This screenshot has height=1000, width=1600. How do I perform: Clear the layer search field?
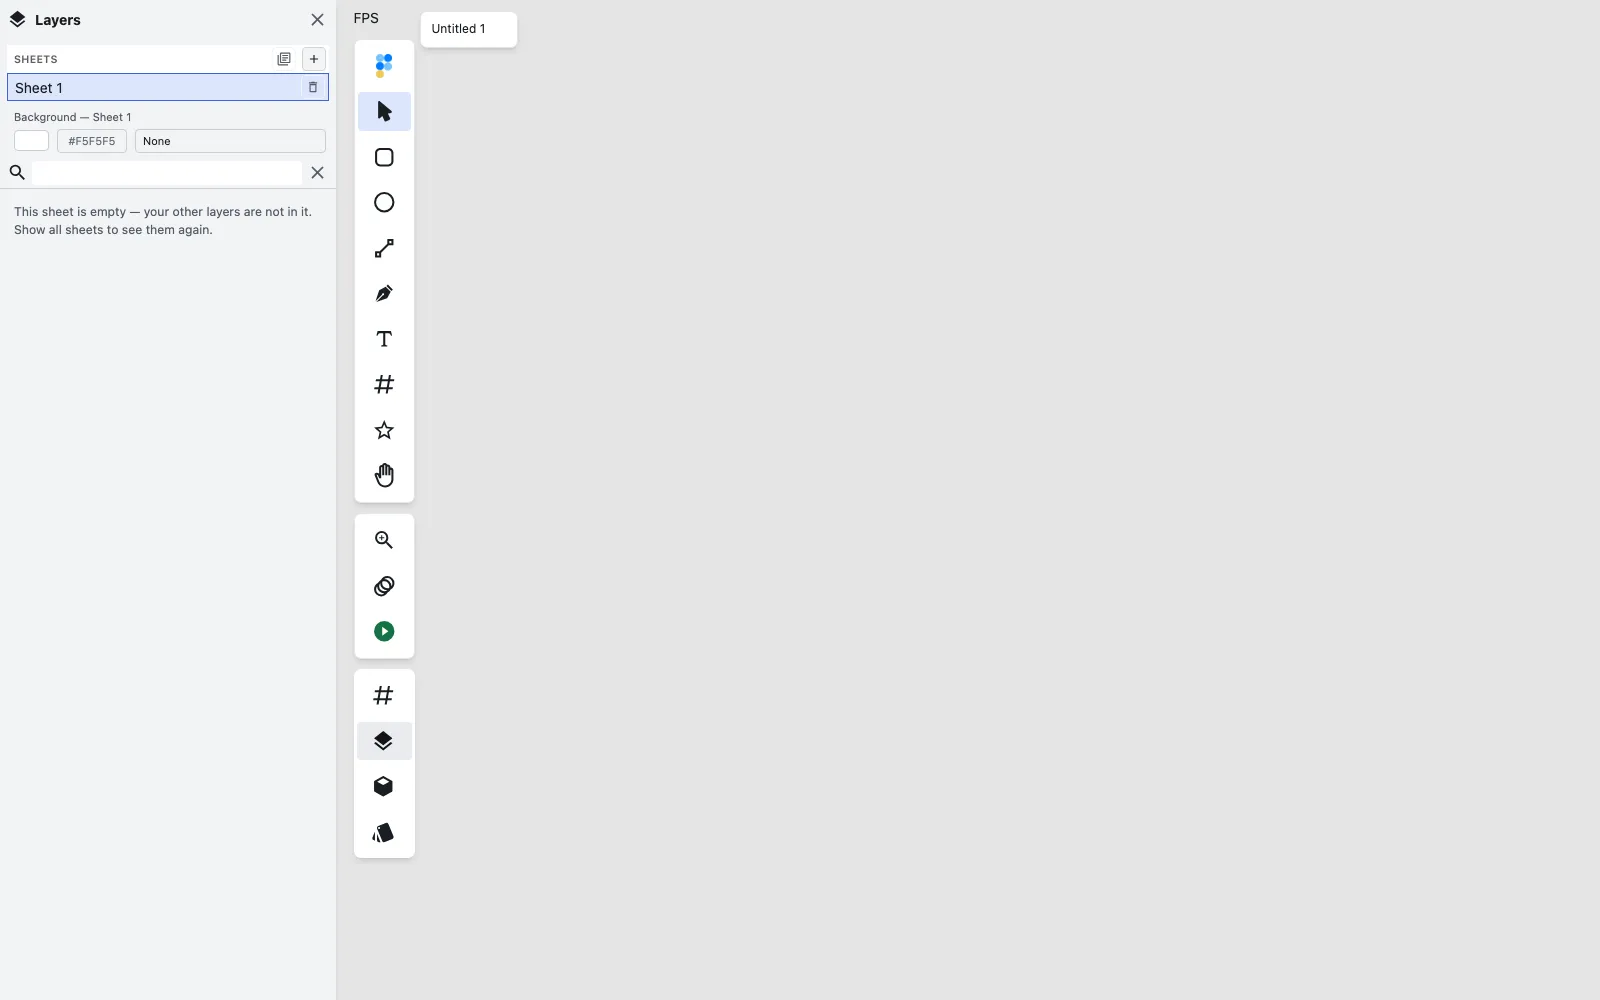coord(317,173)
